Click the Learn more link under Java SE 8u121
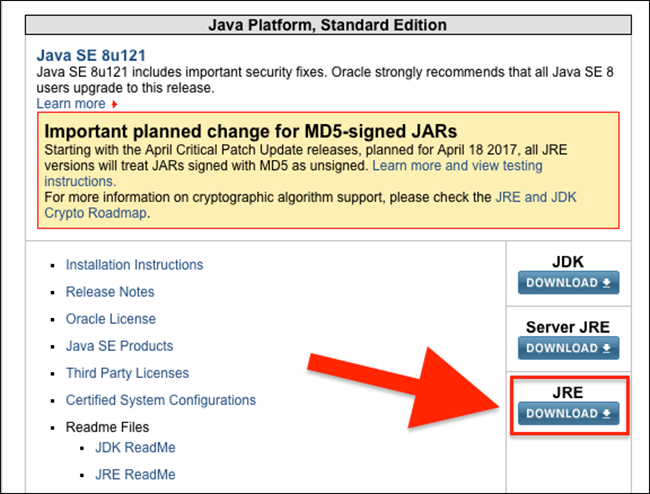The width and height of the screenshot is (650, 494). pyautogui.click(x=71, y=104)
